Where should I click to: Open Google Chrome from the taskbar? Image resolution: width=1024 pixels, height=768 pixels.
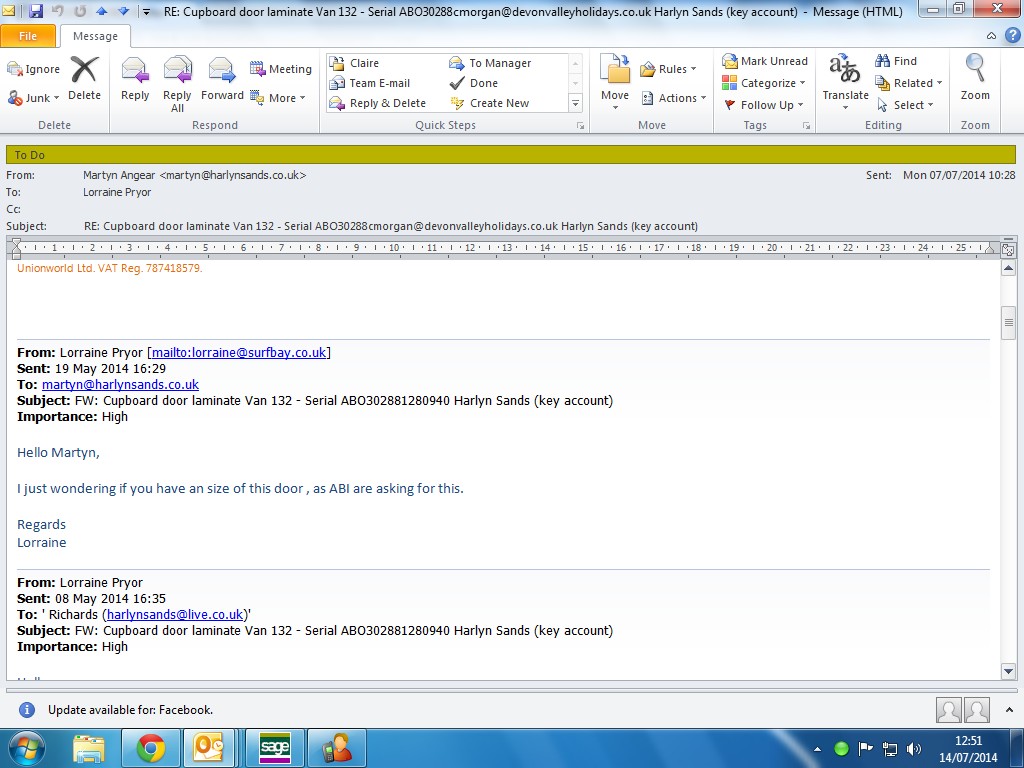pos(151,747)
